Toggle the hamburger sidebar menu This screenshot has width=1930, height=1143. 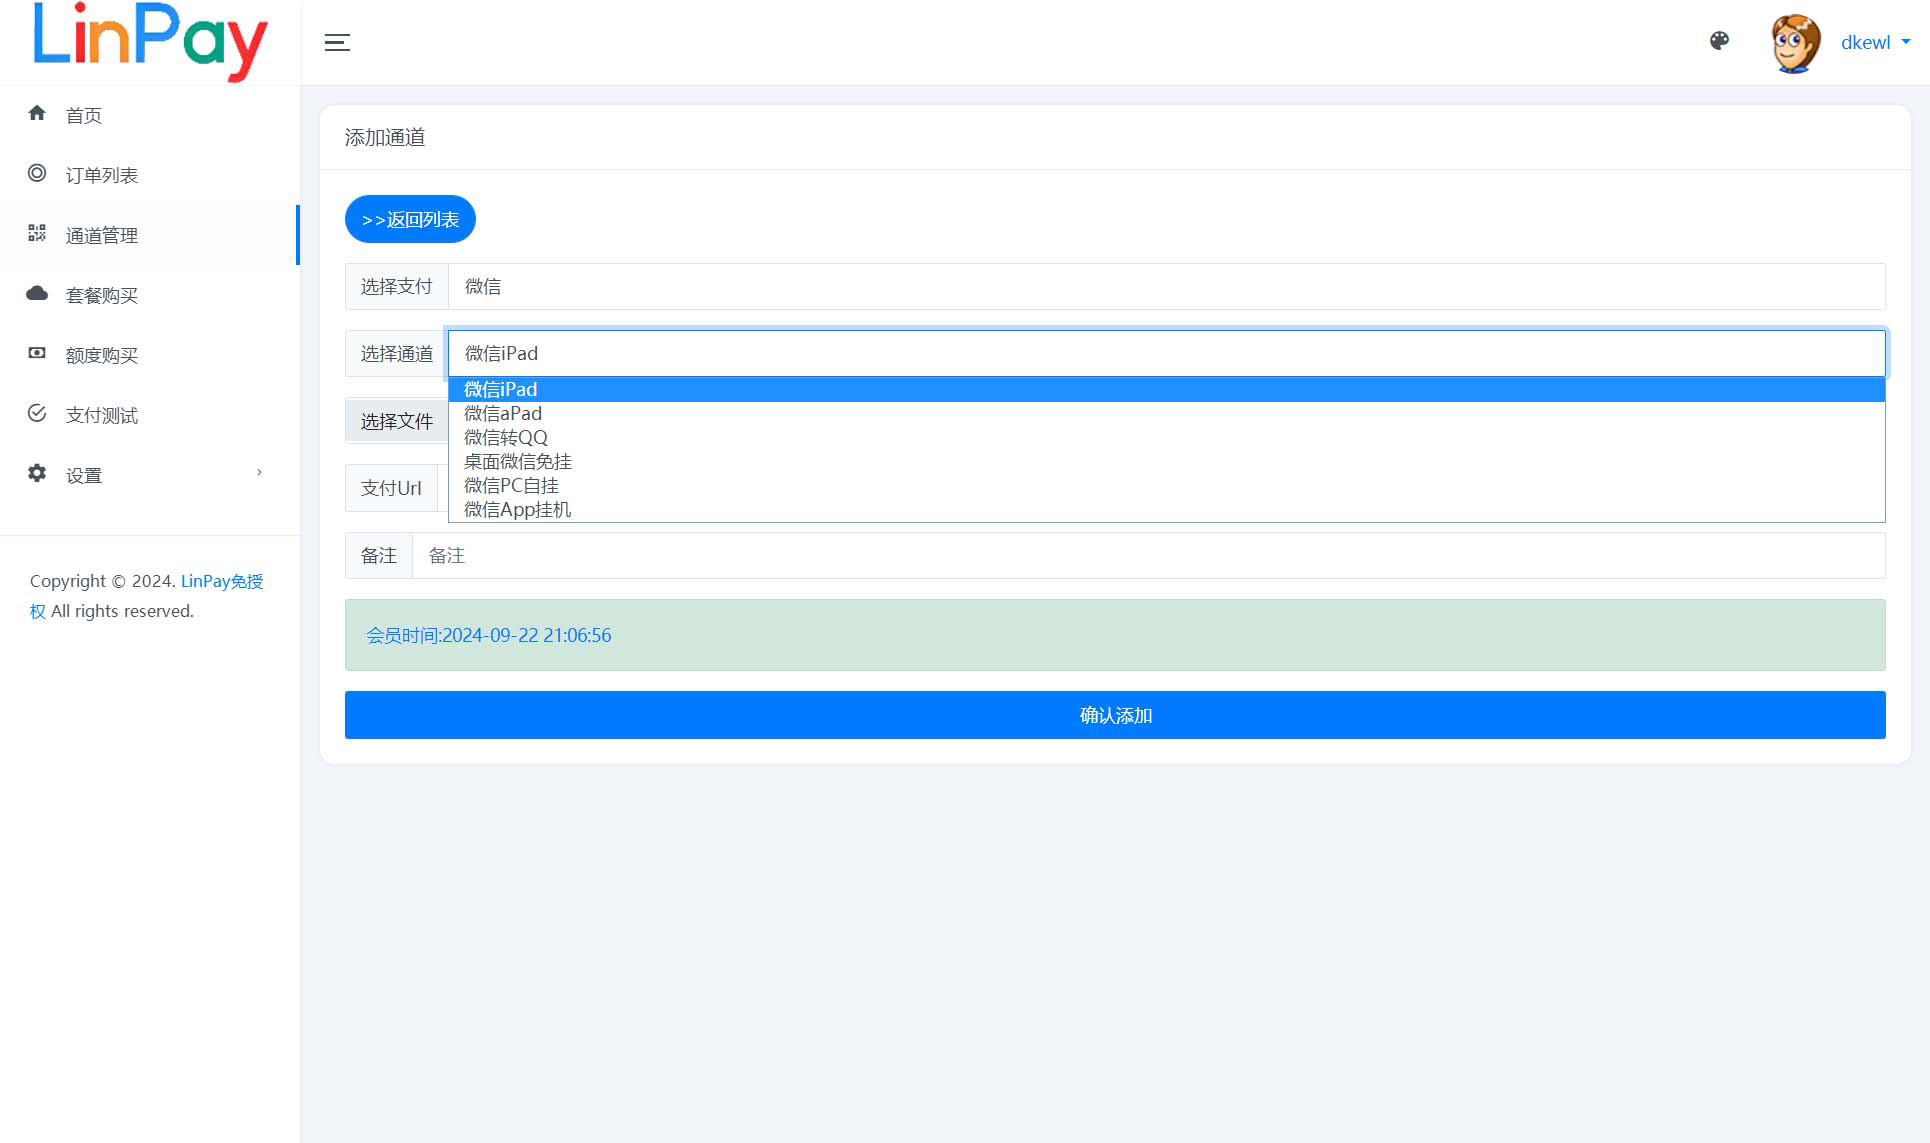click(x=337, y=42)
